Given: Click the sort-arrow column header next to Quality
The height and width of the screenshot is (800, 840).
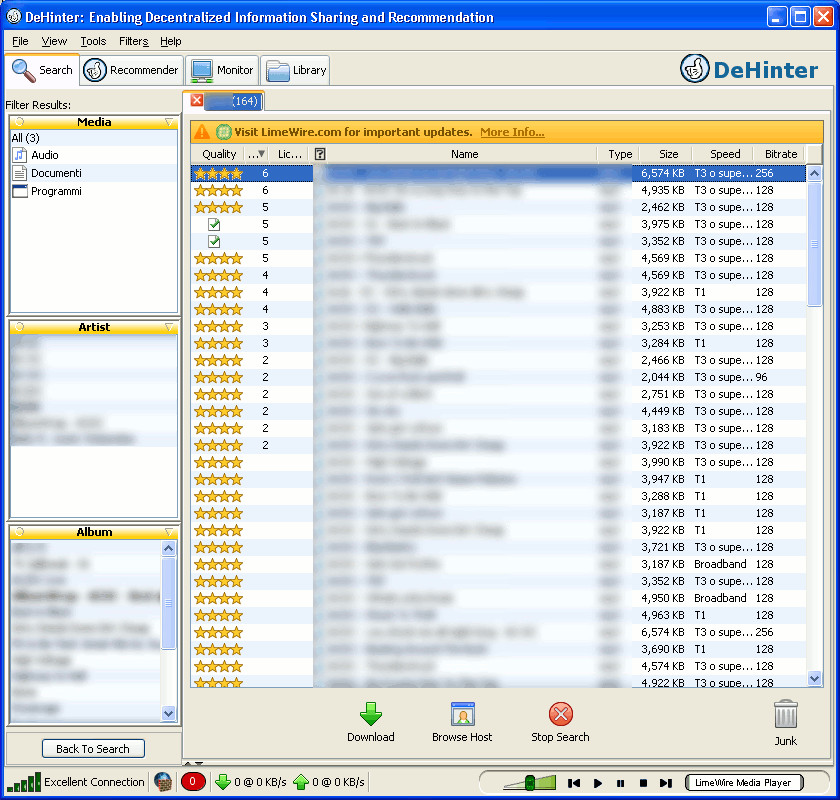Looking at the screenshot, I should (x=256, y=154).
